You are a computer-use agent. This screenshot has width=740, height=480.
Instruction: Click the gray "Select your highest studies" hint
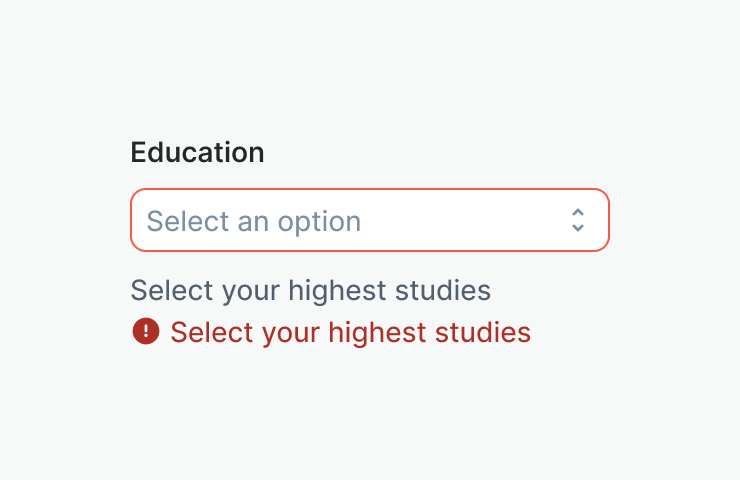[311, 291]
